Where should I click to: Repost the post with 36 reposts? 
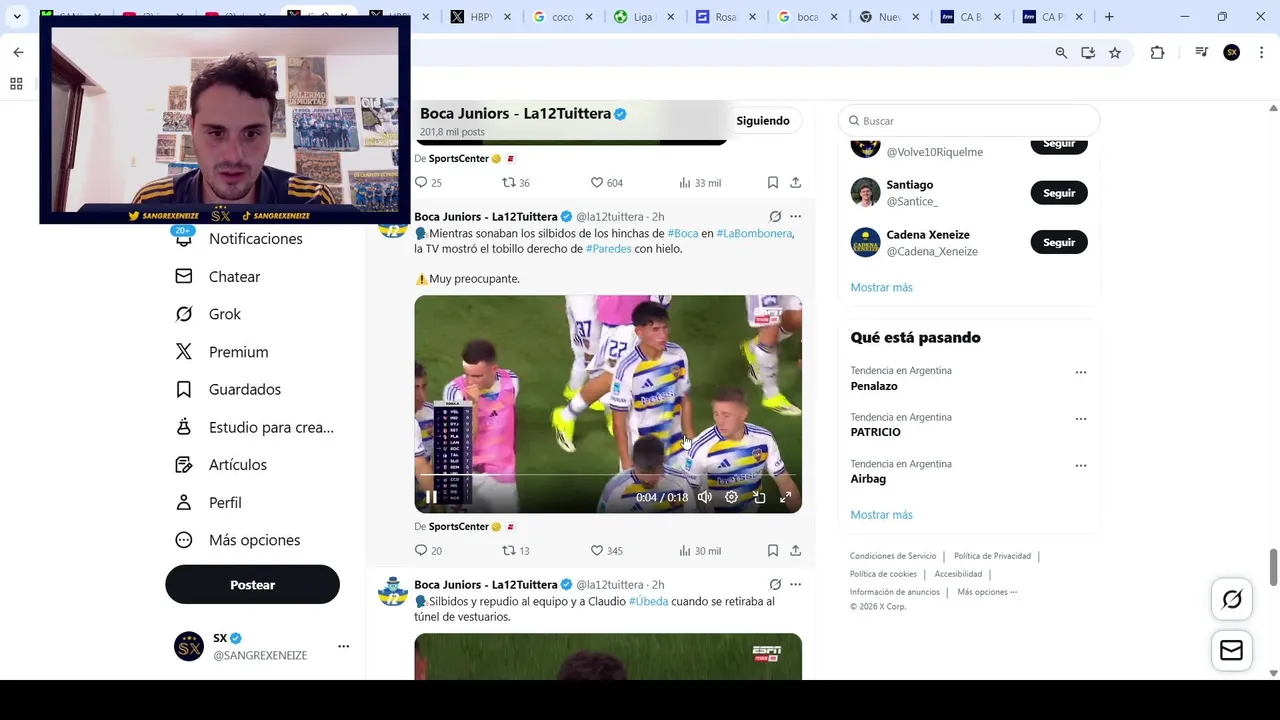click(516, 182)
